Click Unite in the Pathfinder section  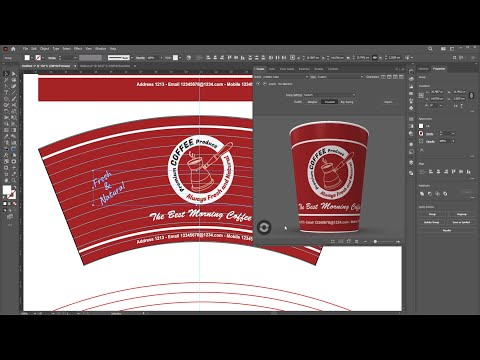[422, 194]
